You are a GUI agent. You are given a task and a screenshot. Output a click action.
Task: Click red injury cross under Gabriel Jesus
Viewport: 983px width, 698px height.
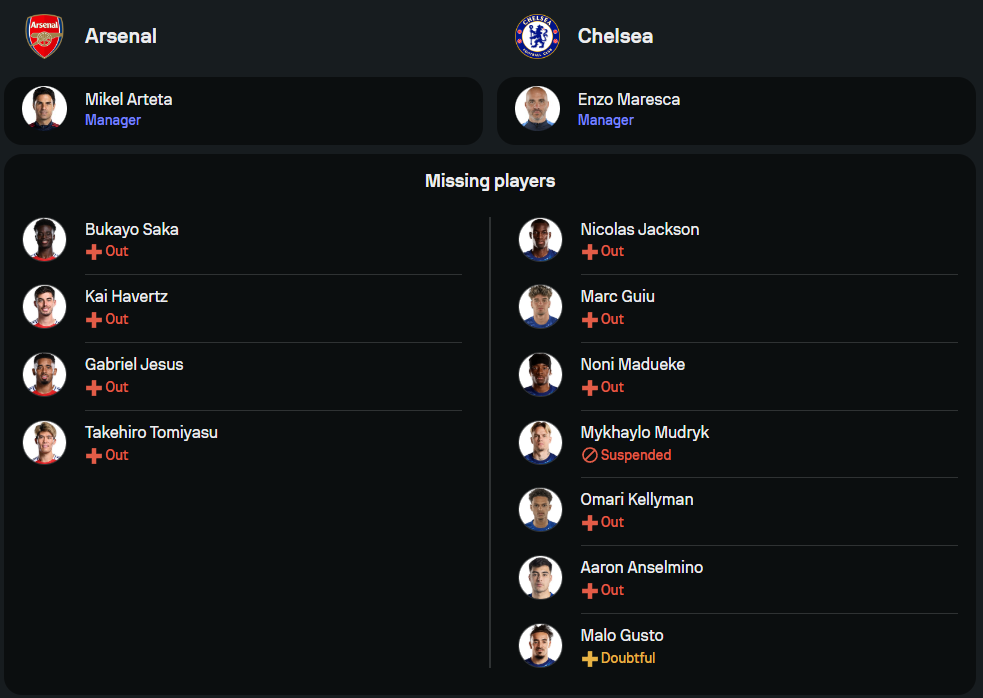click(x=94, y=388)
